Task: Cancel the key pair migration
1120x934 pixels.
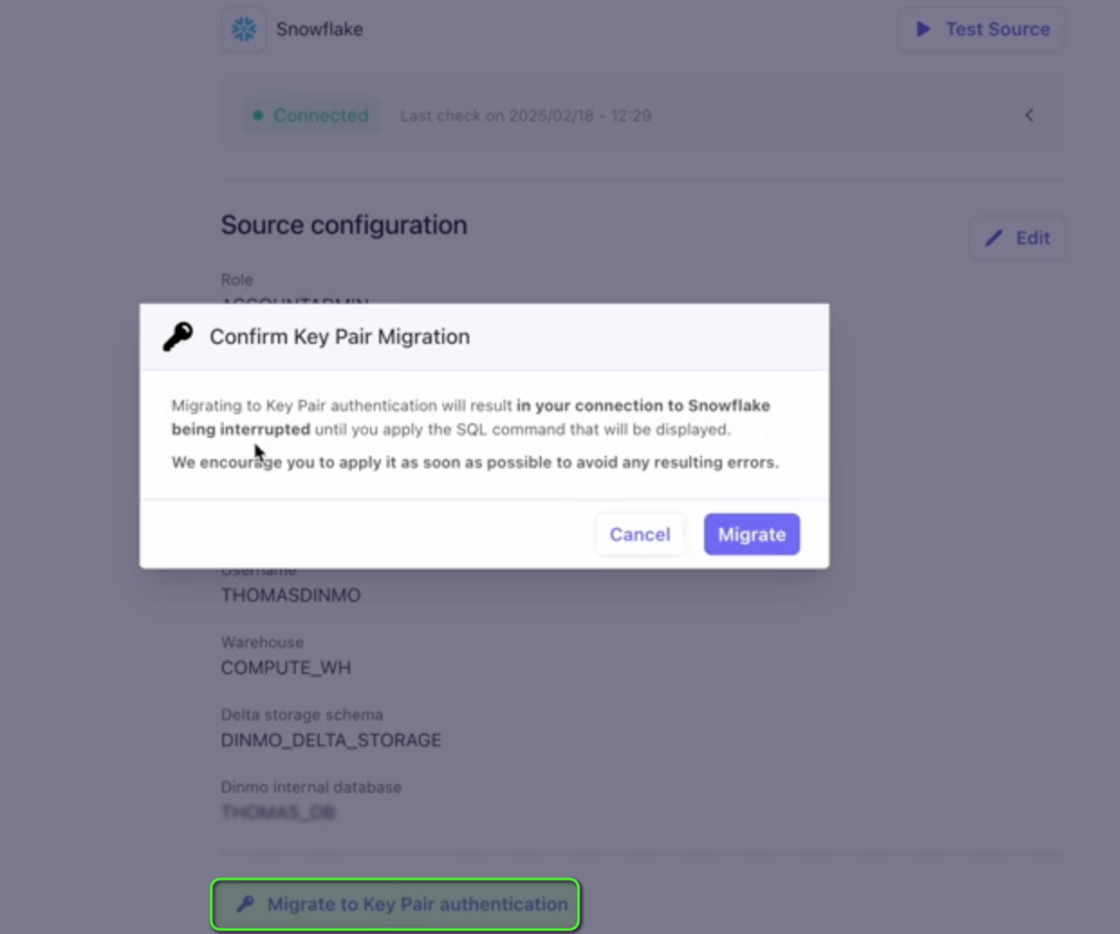Action: [x=639, y=534]
